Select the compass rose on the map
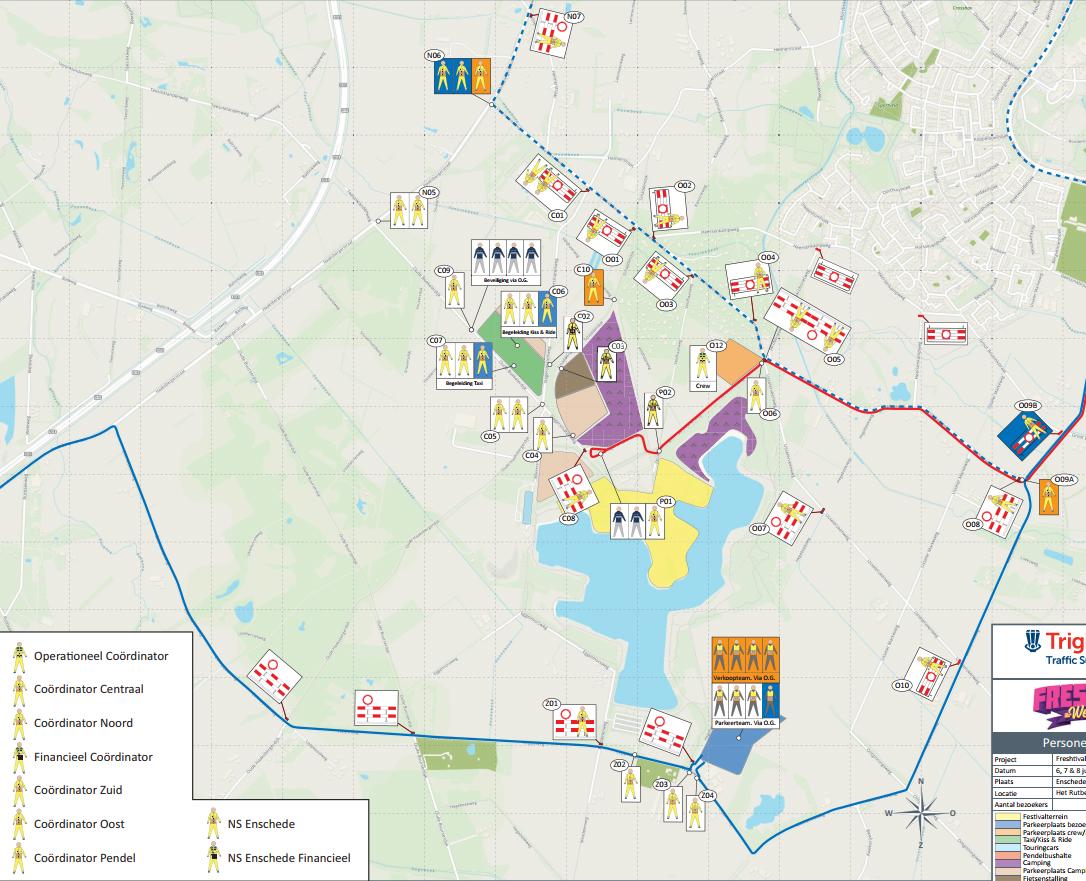The width and height of the screenshot is (1086, 881). [921, 813]
